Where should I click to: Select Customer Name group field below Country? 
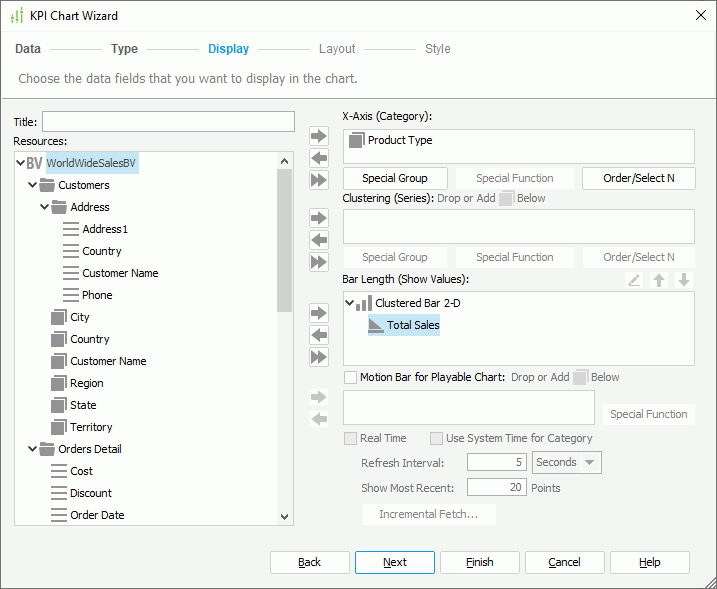point(108,361)
